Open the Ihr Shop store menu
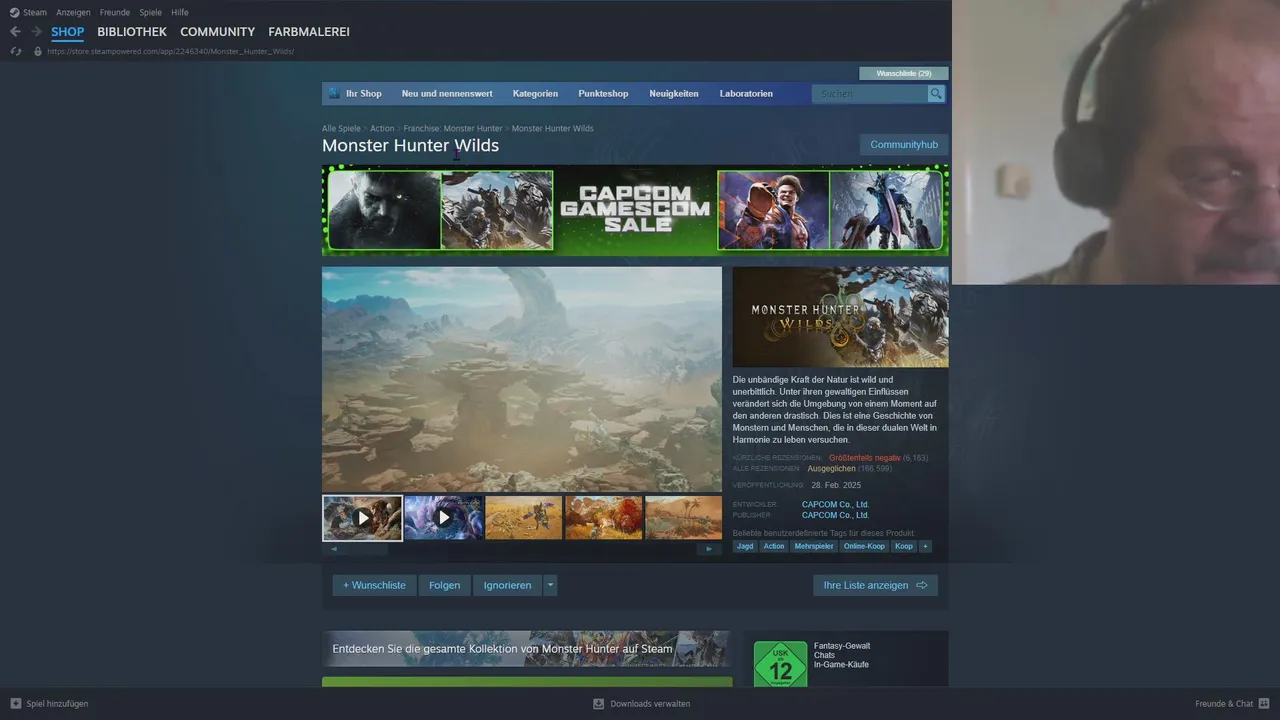The height and width of the screenshot is (720, 1280). [364, 93]
